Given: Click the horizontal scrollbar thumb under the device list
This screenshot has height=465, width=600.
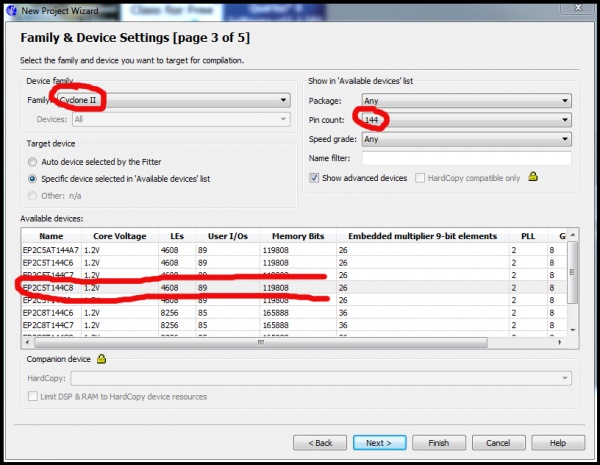Looking at the screenshot, I should [x=261, y=342].
